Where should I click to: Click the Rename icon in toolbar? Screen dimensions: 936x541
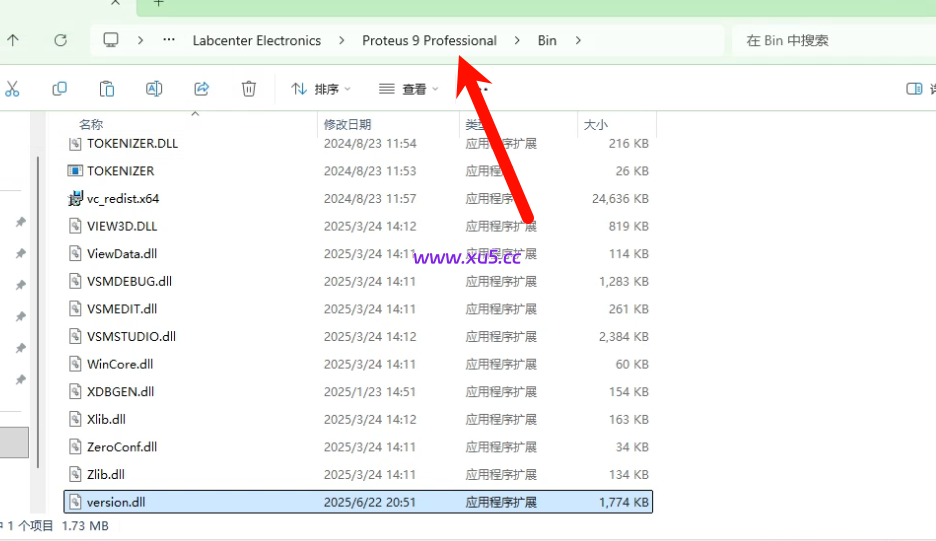pos(154,89)
